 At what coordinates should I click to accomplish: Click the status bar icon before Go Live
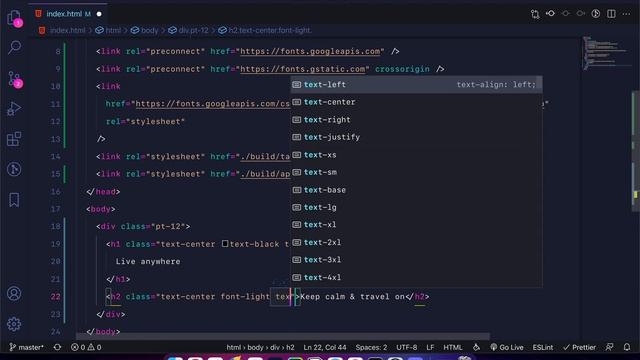pyautogui.click(x=476, y=347)
